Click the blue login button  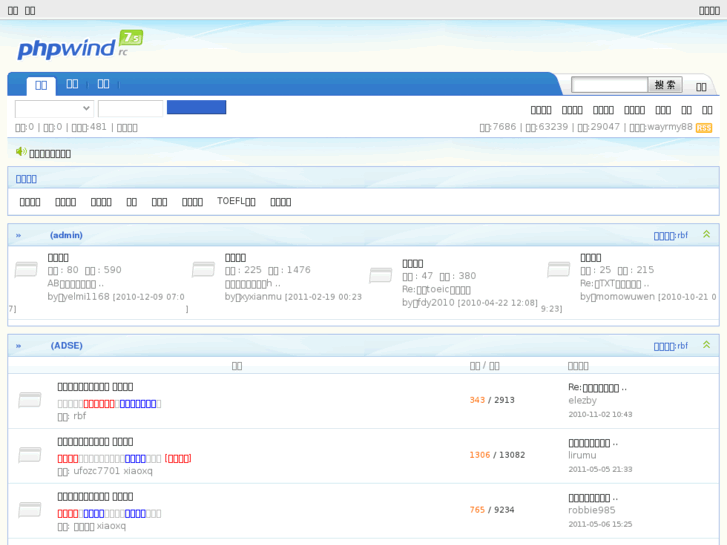[x=197, y=107]
